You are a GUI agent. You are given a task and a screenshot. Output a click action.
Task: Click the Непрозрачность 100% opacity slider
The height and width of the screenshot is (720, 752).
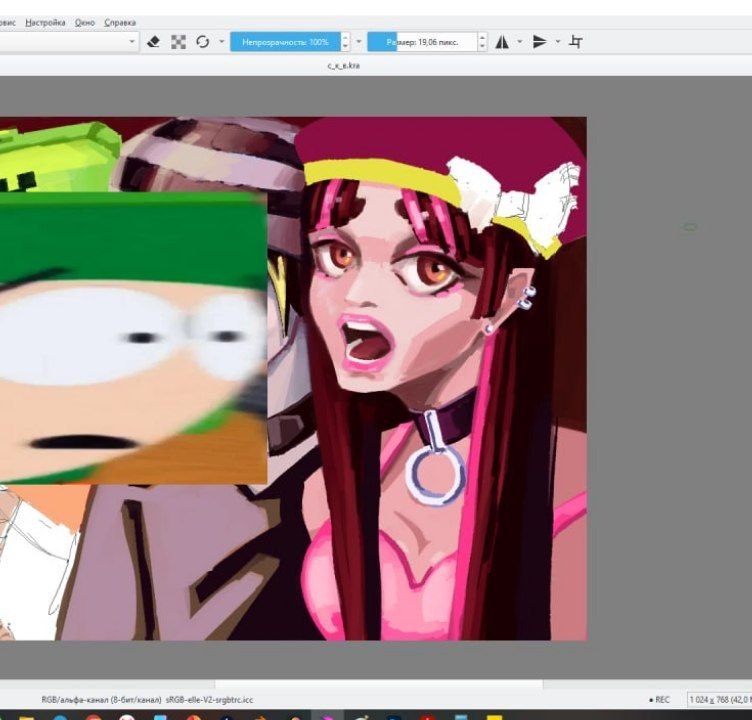tap(285, 42)
